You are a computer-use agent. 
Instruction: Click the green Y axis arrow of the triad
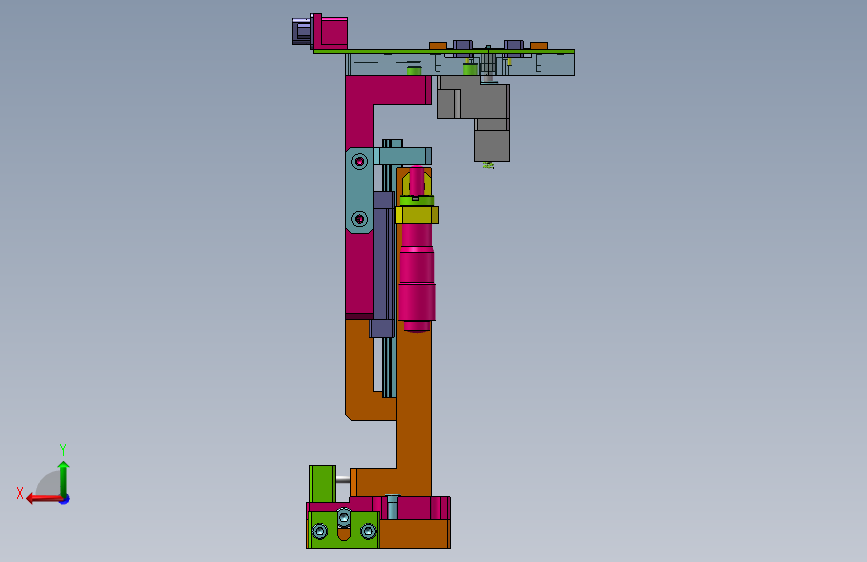point(64,478)
